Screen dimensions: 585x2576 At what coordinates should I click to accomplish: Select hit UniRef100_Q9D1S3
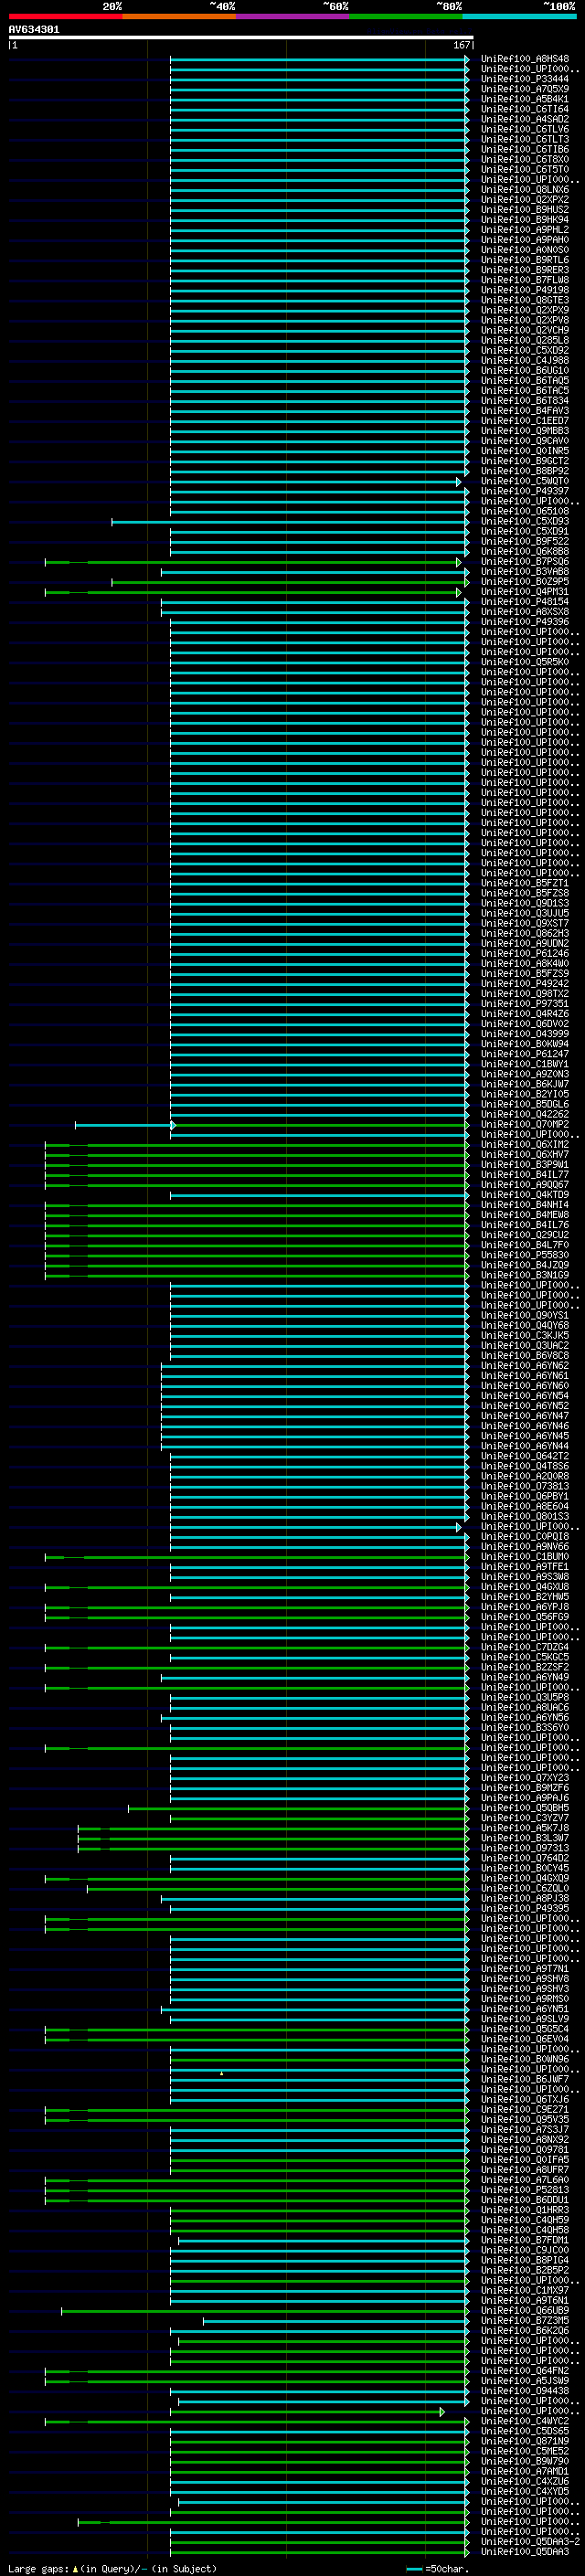524,903
